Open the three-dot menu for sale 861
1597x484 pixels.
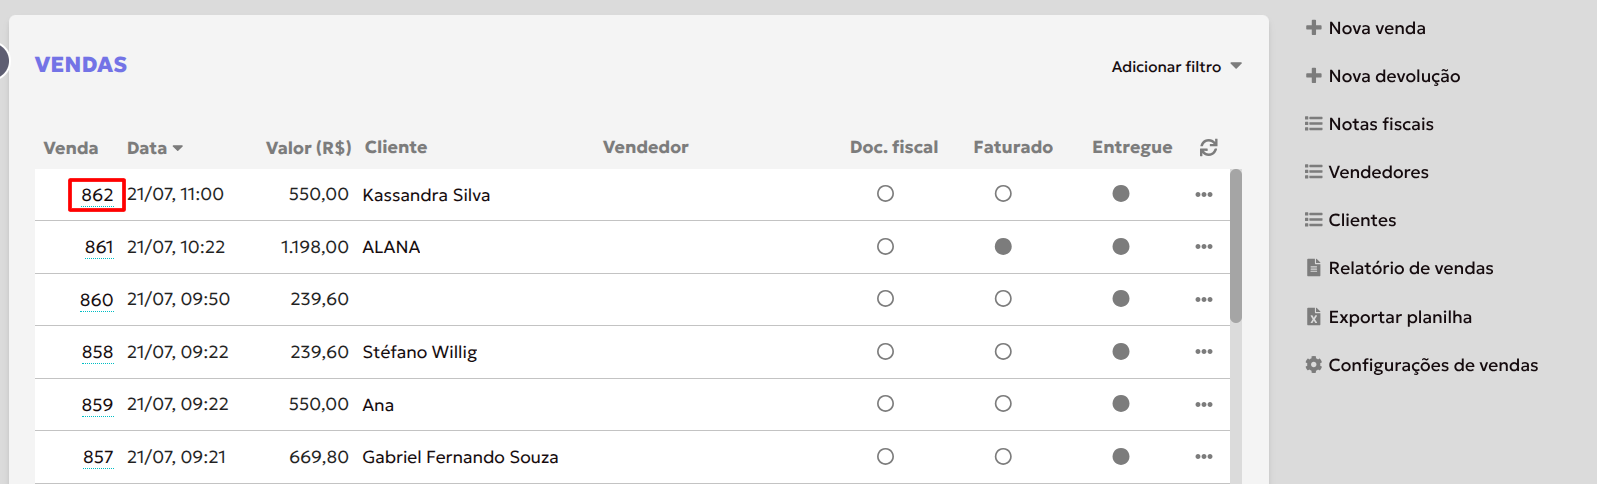[x=1203, y=247]
